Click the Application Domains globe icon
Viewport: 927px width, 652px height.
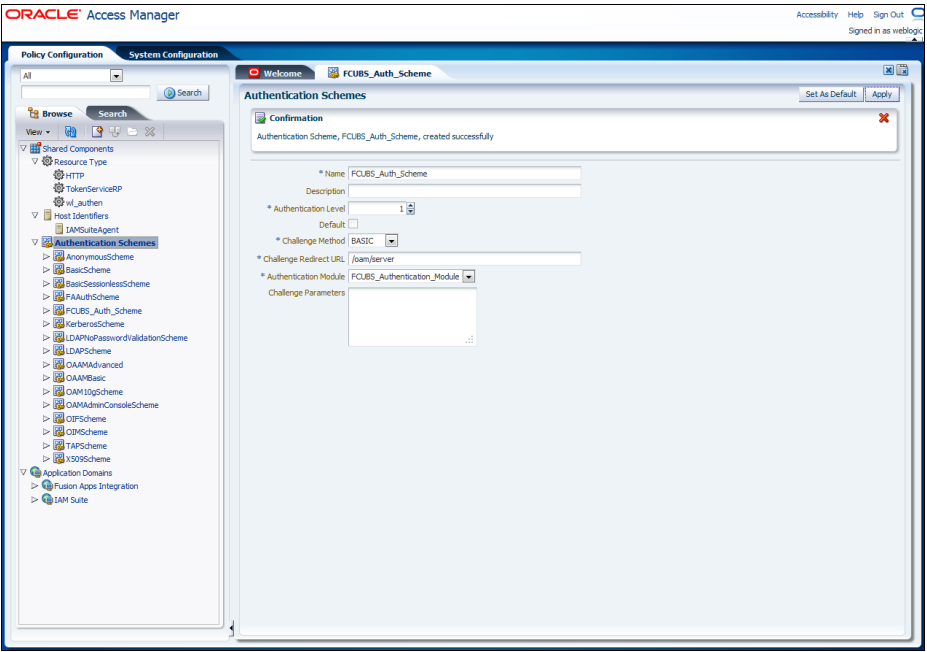point(35,472)
